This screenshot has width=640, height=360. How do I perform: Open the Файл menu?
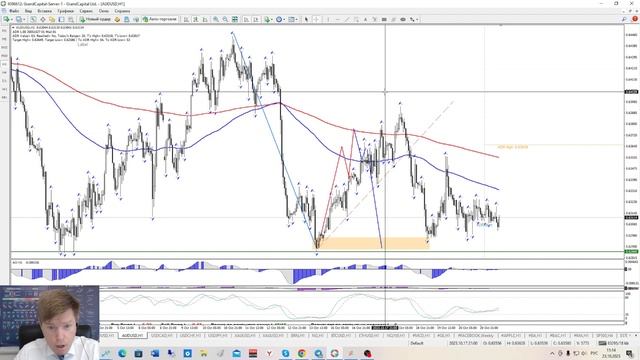pos(13,11)
